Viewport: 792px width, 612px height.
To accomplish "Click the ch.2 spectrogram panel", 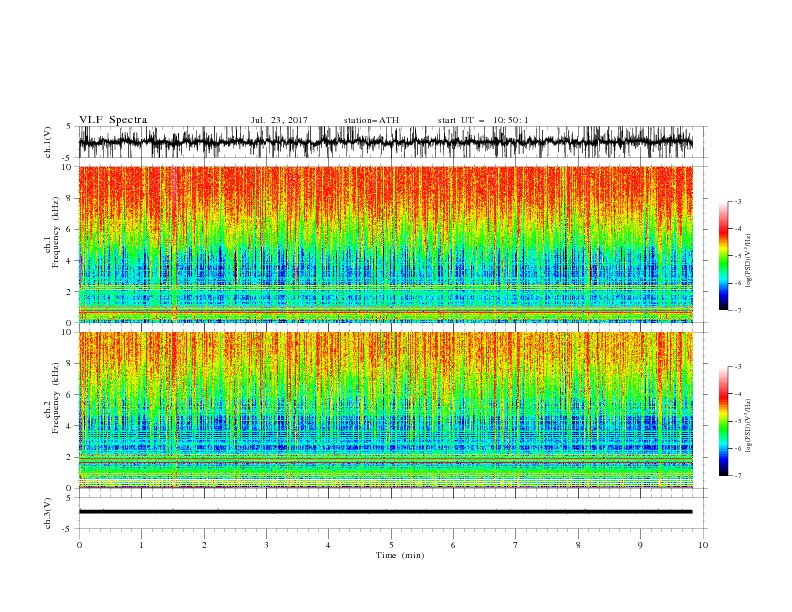I will (x=385, y=410).
